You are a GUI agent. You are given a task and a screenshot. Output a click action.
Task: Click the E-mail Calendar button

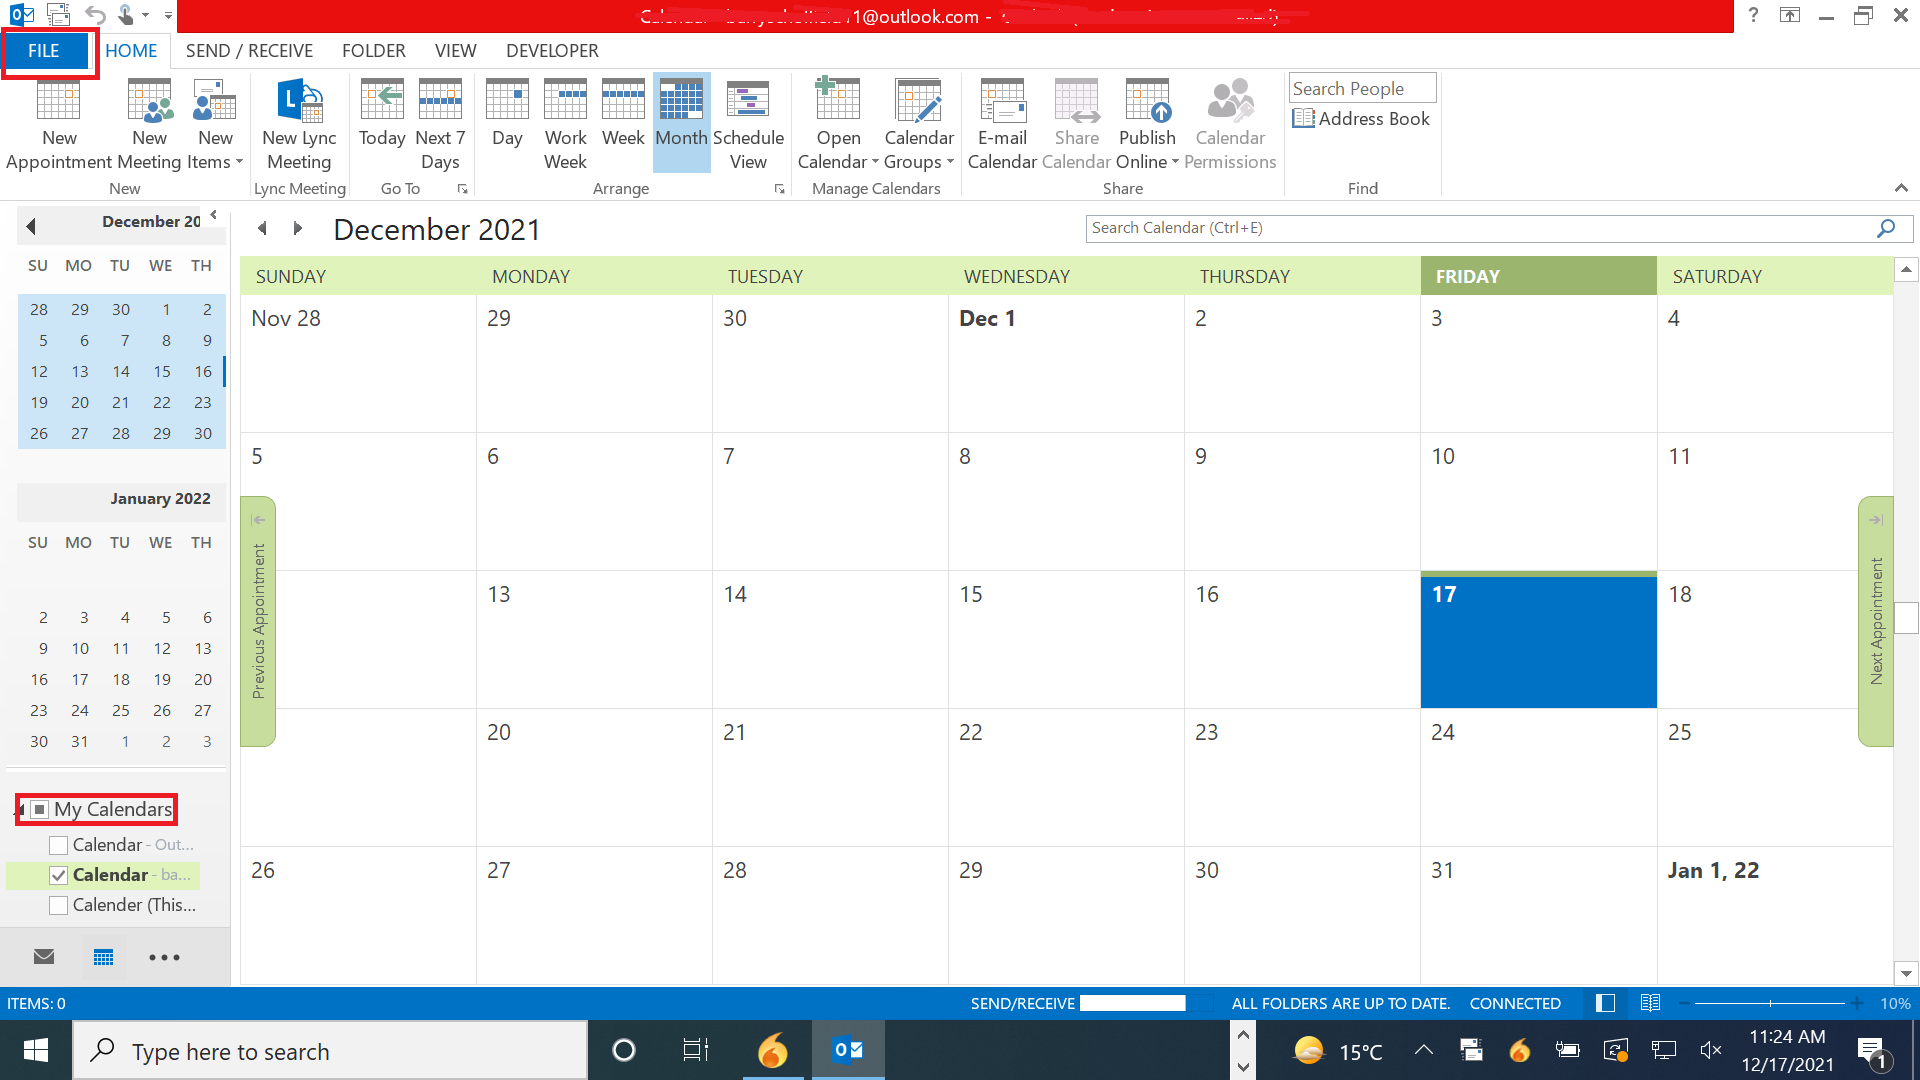click(x=1002, y=125)
